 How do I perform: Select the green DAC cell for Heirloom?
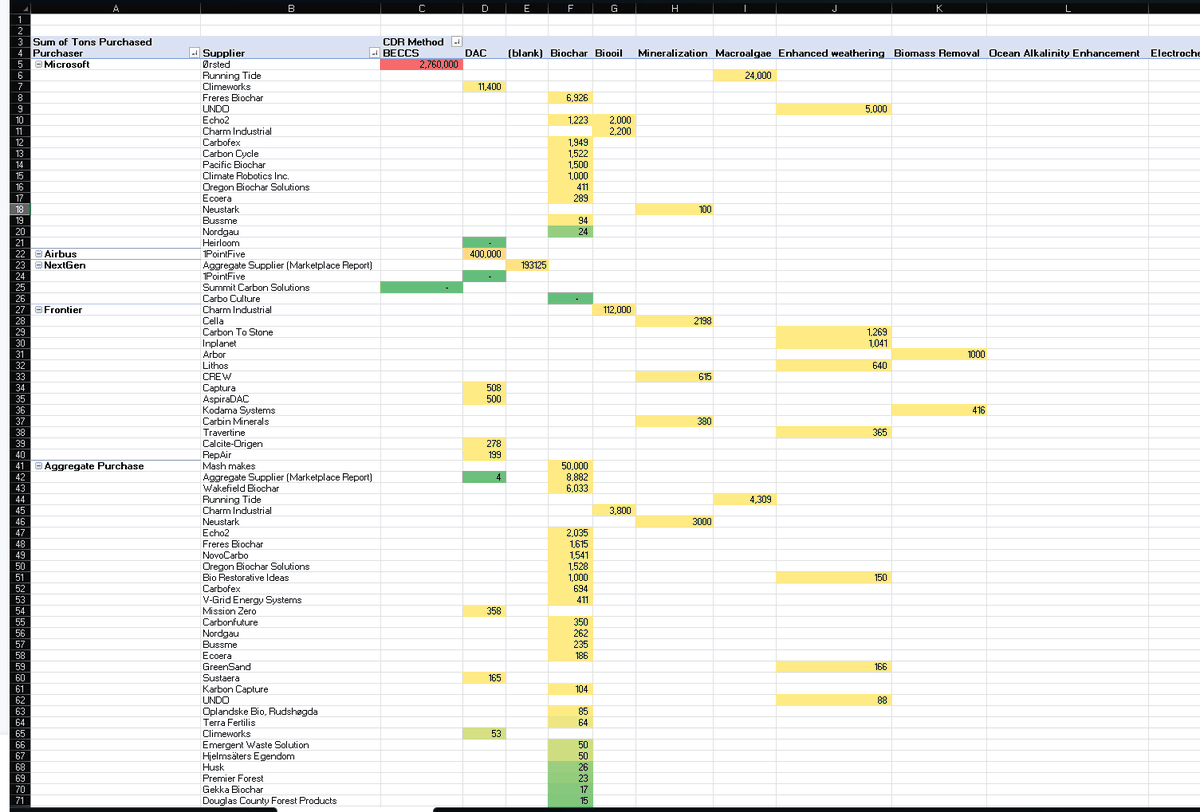click(x=484, y=243)
